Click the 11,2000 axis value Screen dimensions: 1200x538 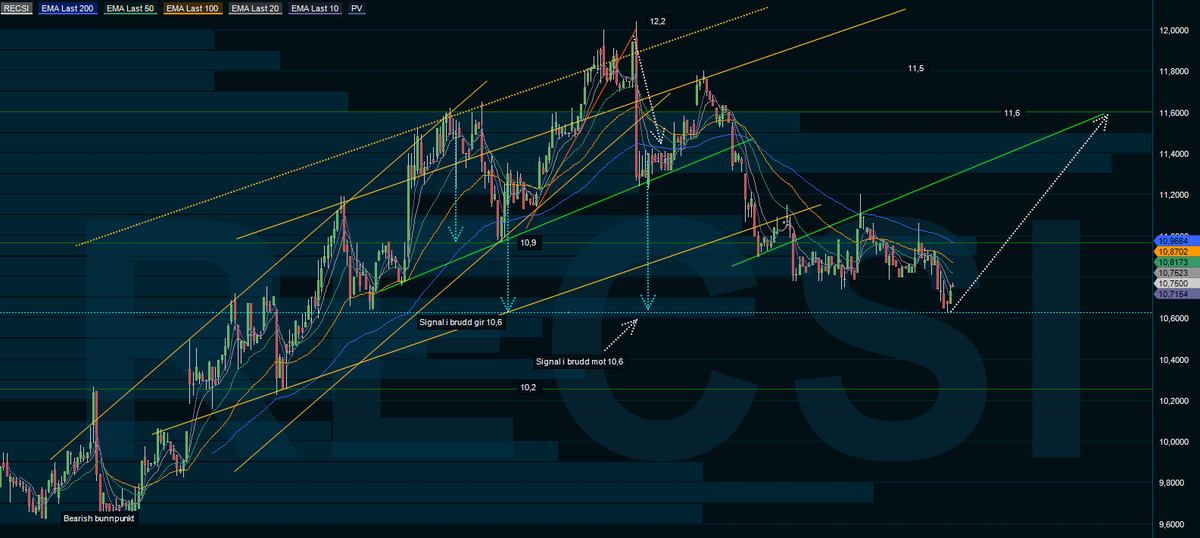(x=1172, y=195)
